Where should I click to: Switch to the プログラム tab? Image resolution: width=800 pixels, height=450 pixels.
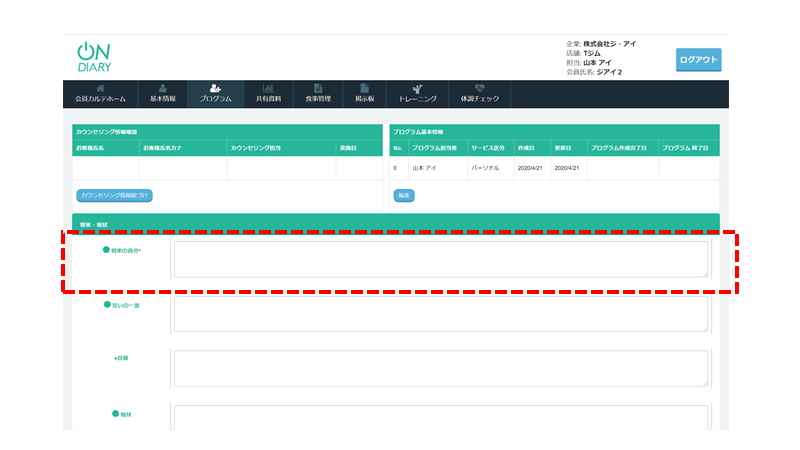(214, 94)
